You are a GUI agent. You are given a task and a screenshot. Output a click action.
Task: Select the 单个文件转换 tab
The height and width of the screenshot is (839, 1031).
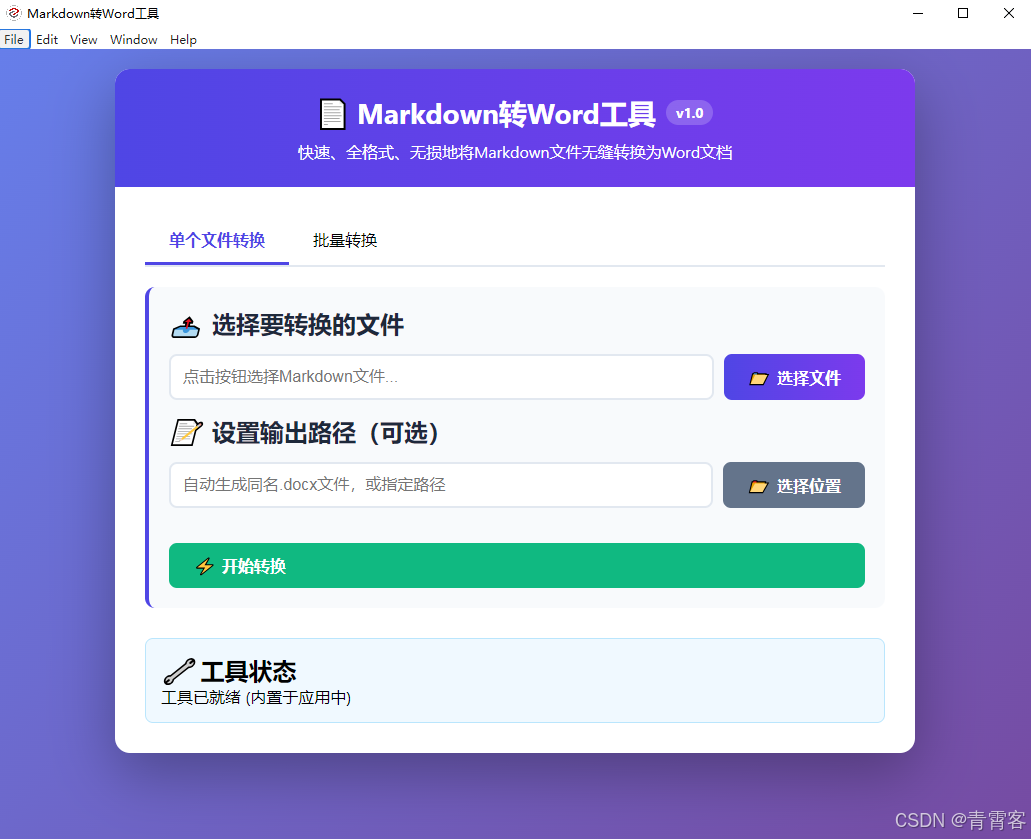click(x=216, y=240)
